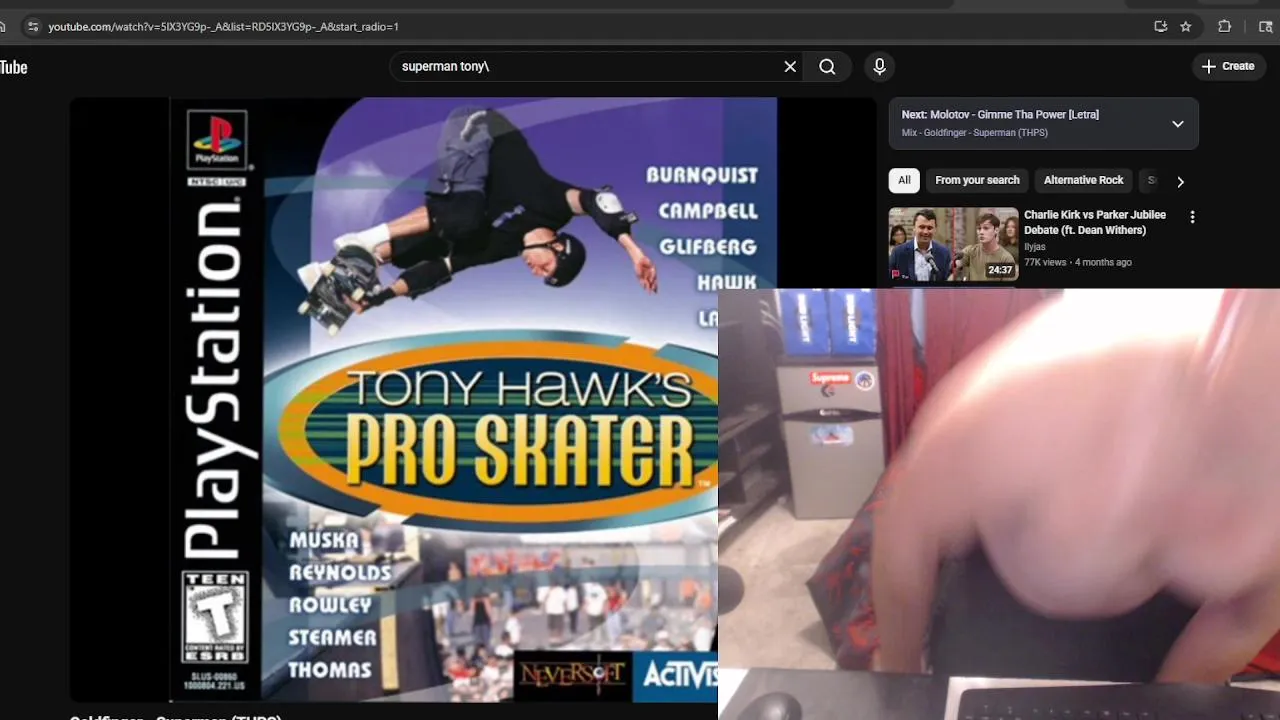Screen dimensions: 1280x720
Task: Open the browser extensions puzzle icon
Action: coord(1224,27)
